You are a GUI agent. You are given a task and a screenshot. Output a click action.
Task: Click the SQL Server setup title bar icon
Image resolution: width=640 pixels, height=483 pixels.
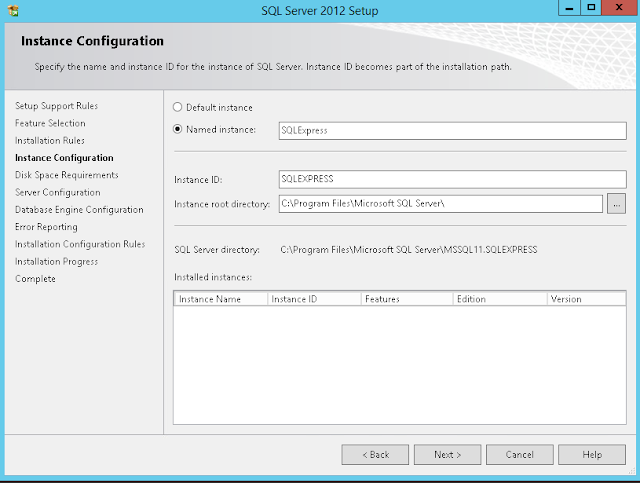pos(13,11)
